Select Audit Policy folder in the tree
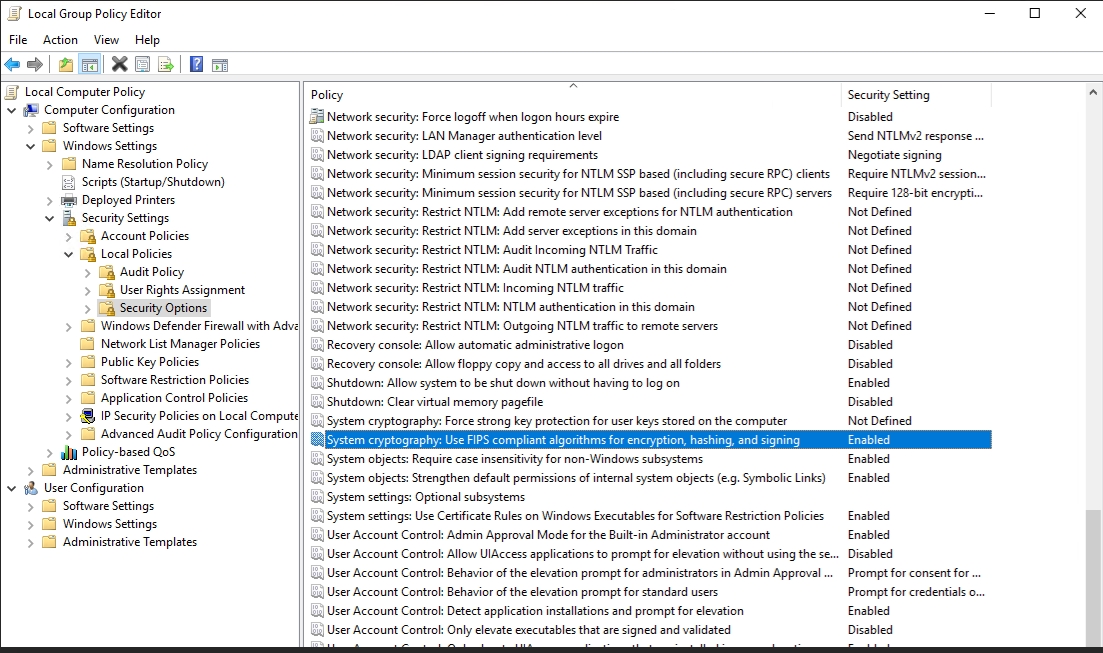The height and width of the screenshot is (653, 1103). tap(152, 272)
